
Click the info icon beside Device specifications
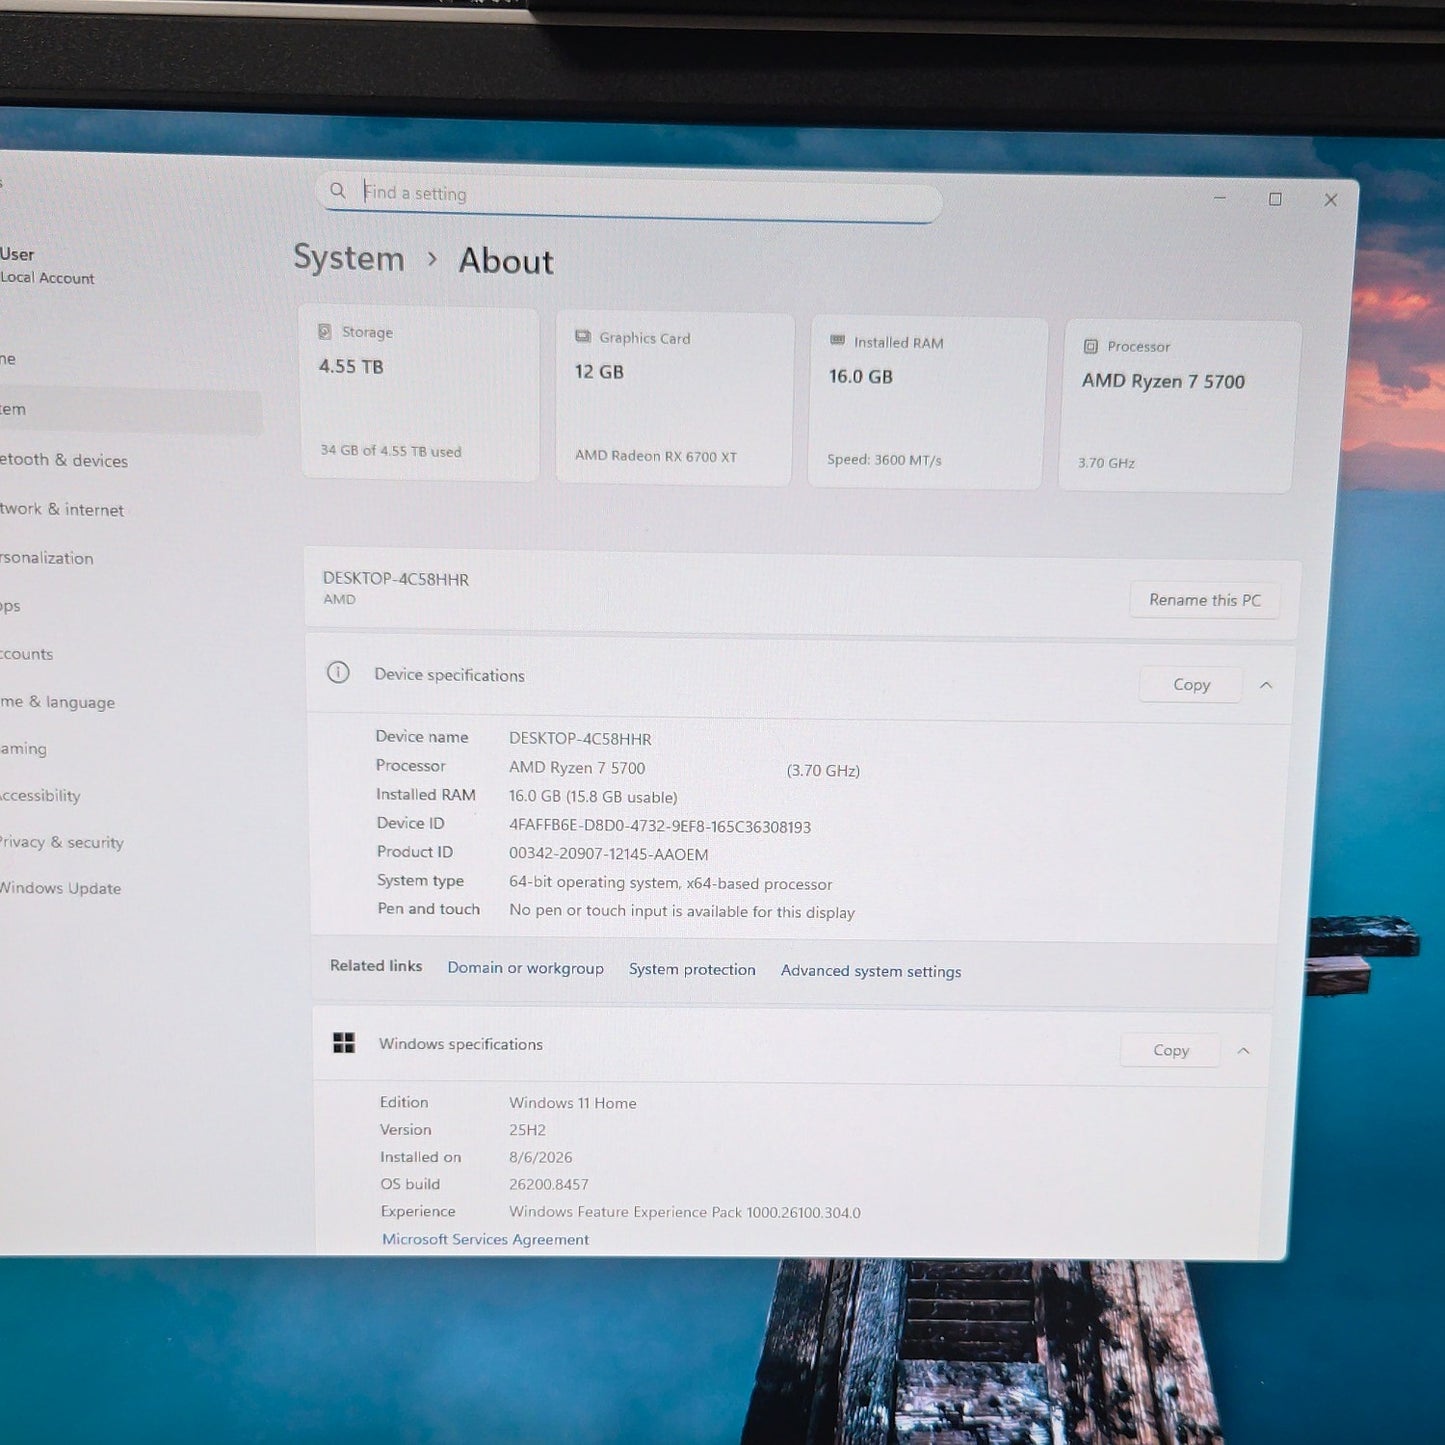tap(338, 672)
